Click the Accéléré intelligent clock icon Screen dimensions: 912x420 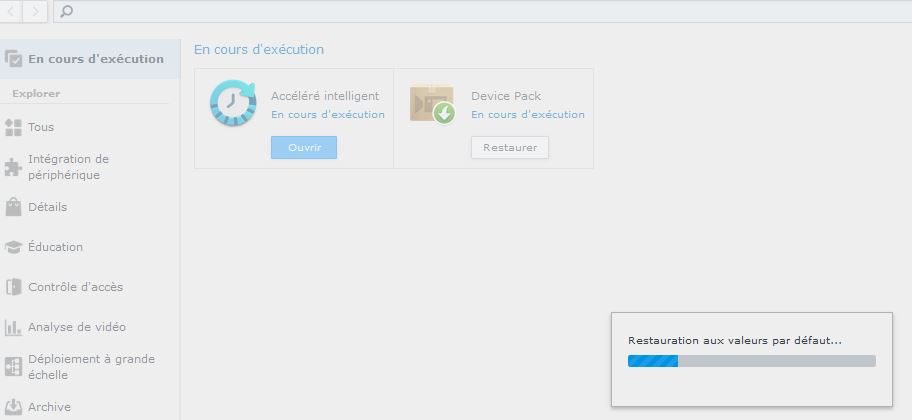coord(233,103)
